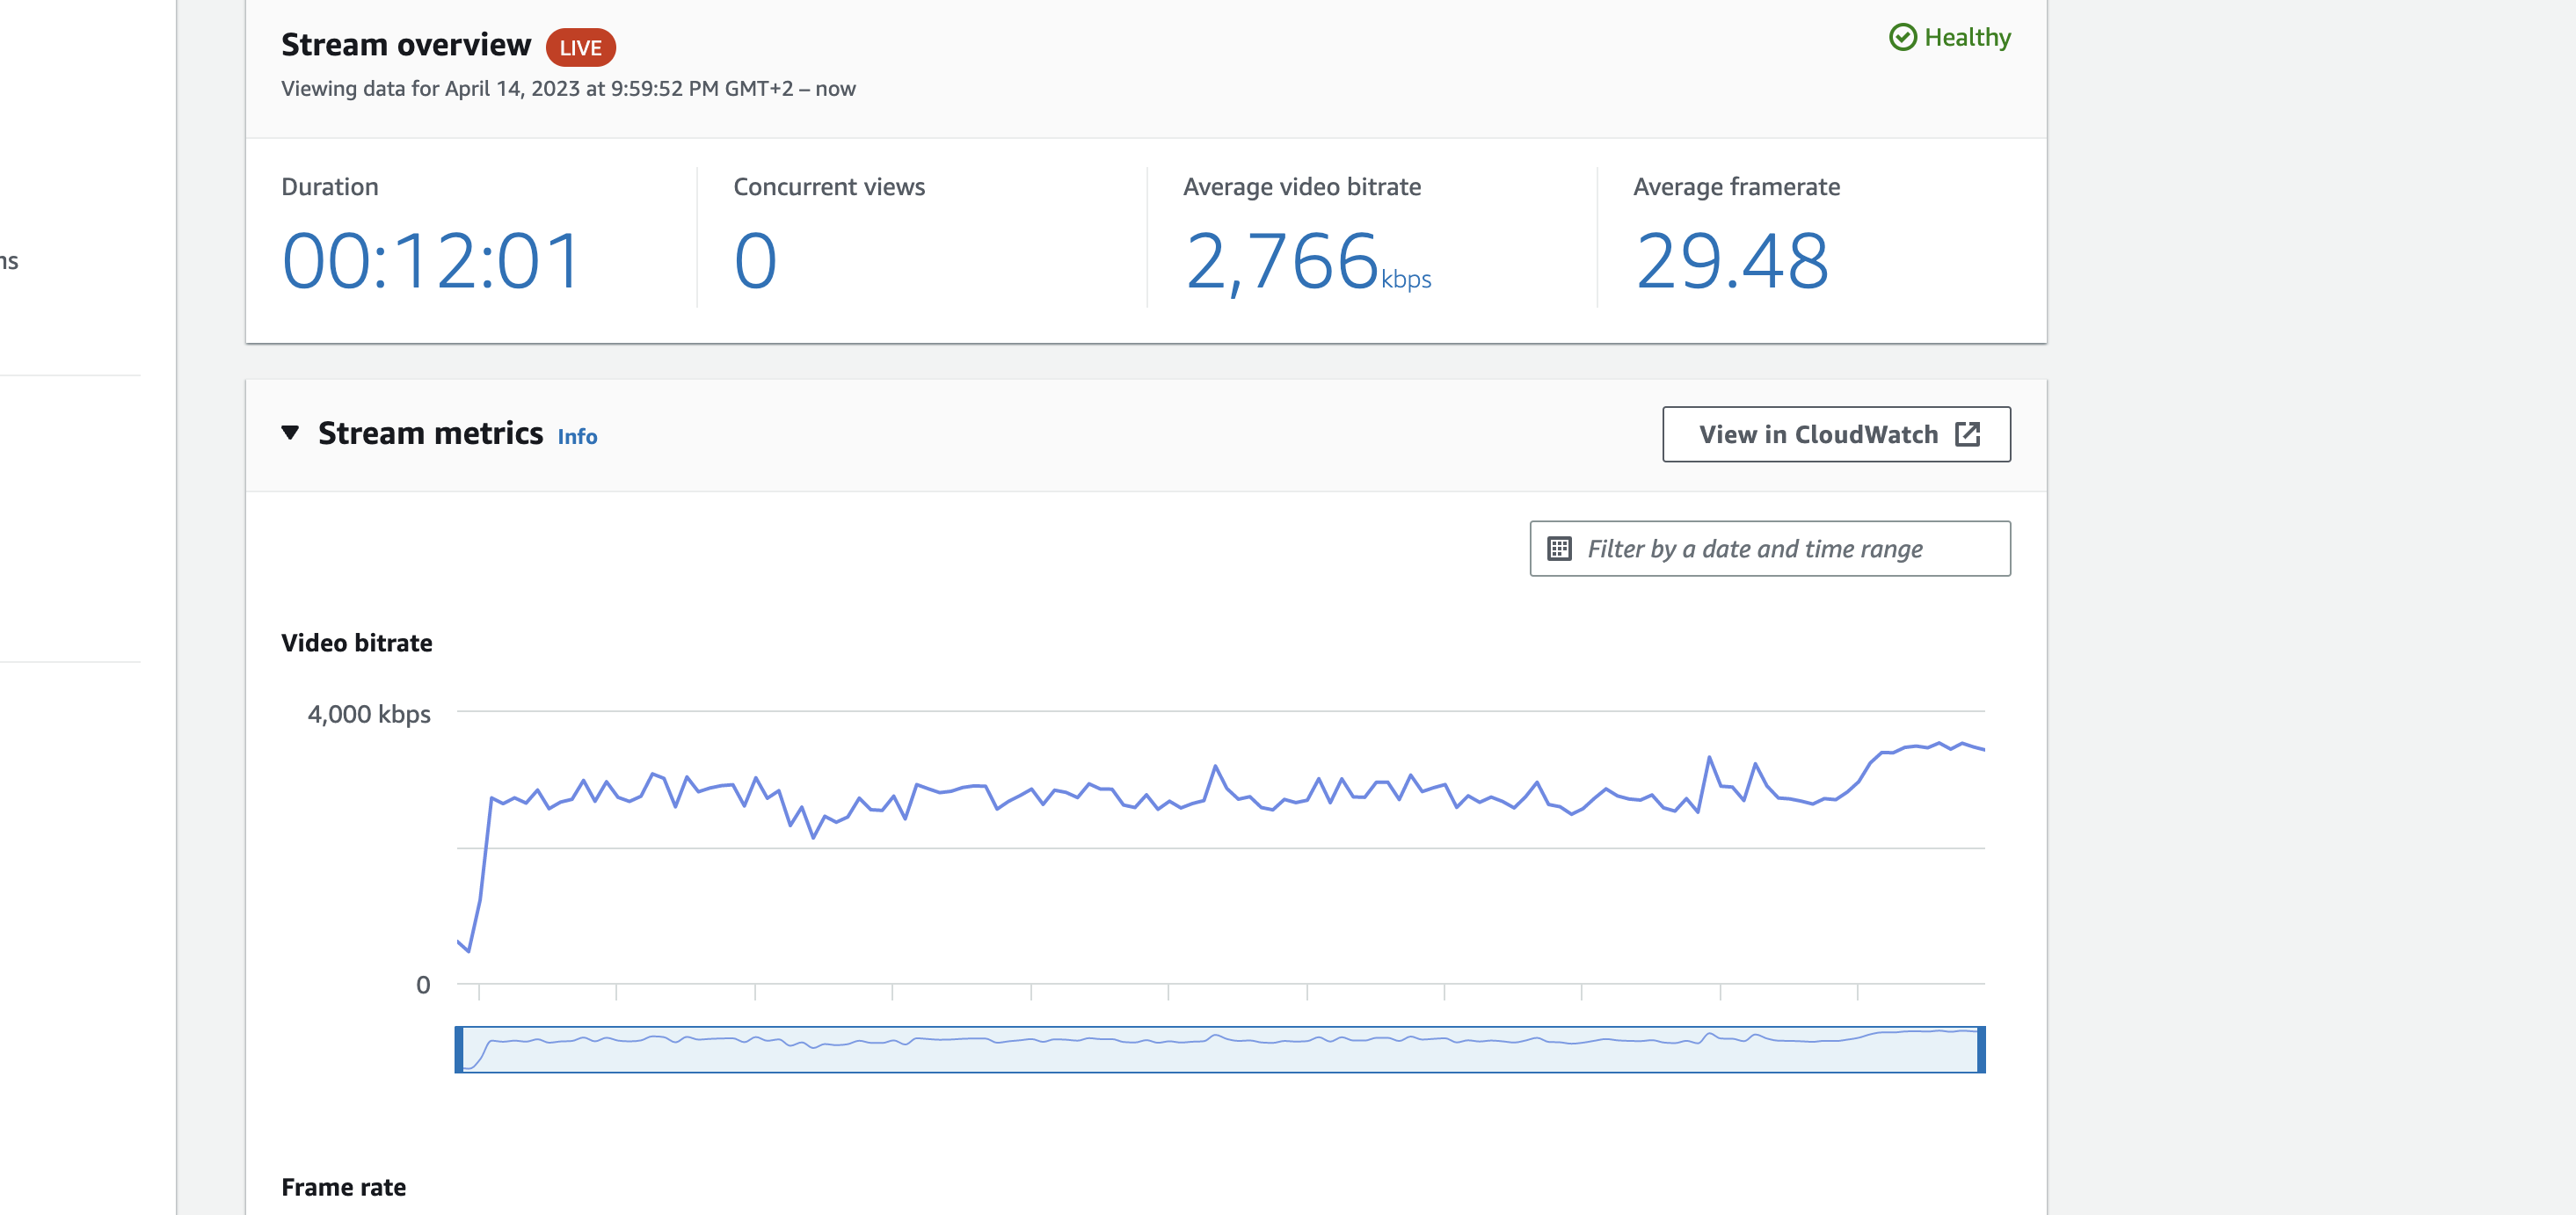
Task: Click the 0 axis label on bitrate chart
Action: pos(423,985)
